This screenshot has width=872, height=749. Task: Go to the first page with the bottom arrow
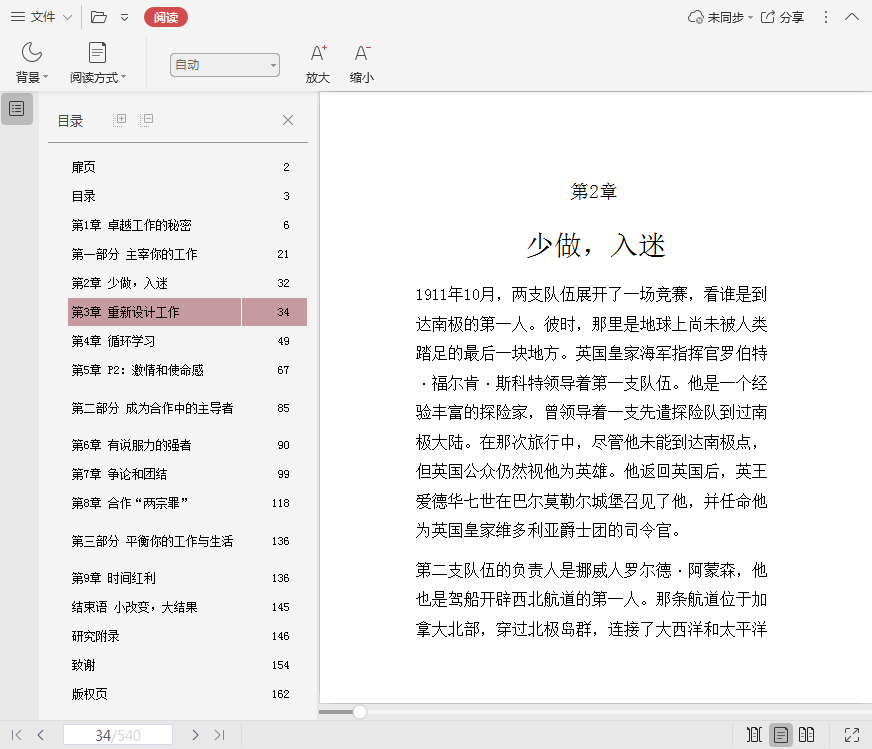tap(17, 735)
